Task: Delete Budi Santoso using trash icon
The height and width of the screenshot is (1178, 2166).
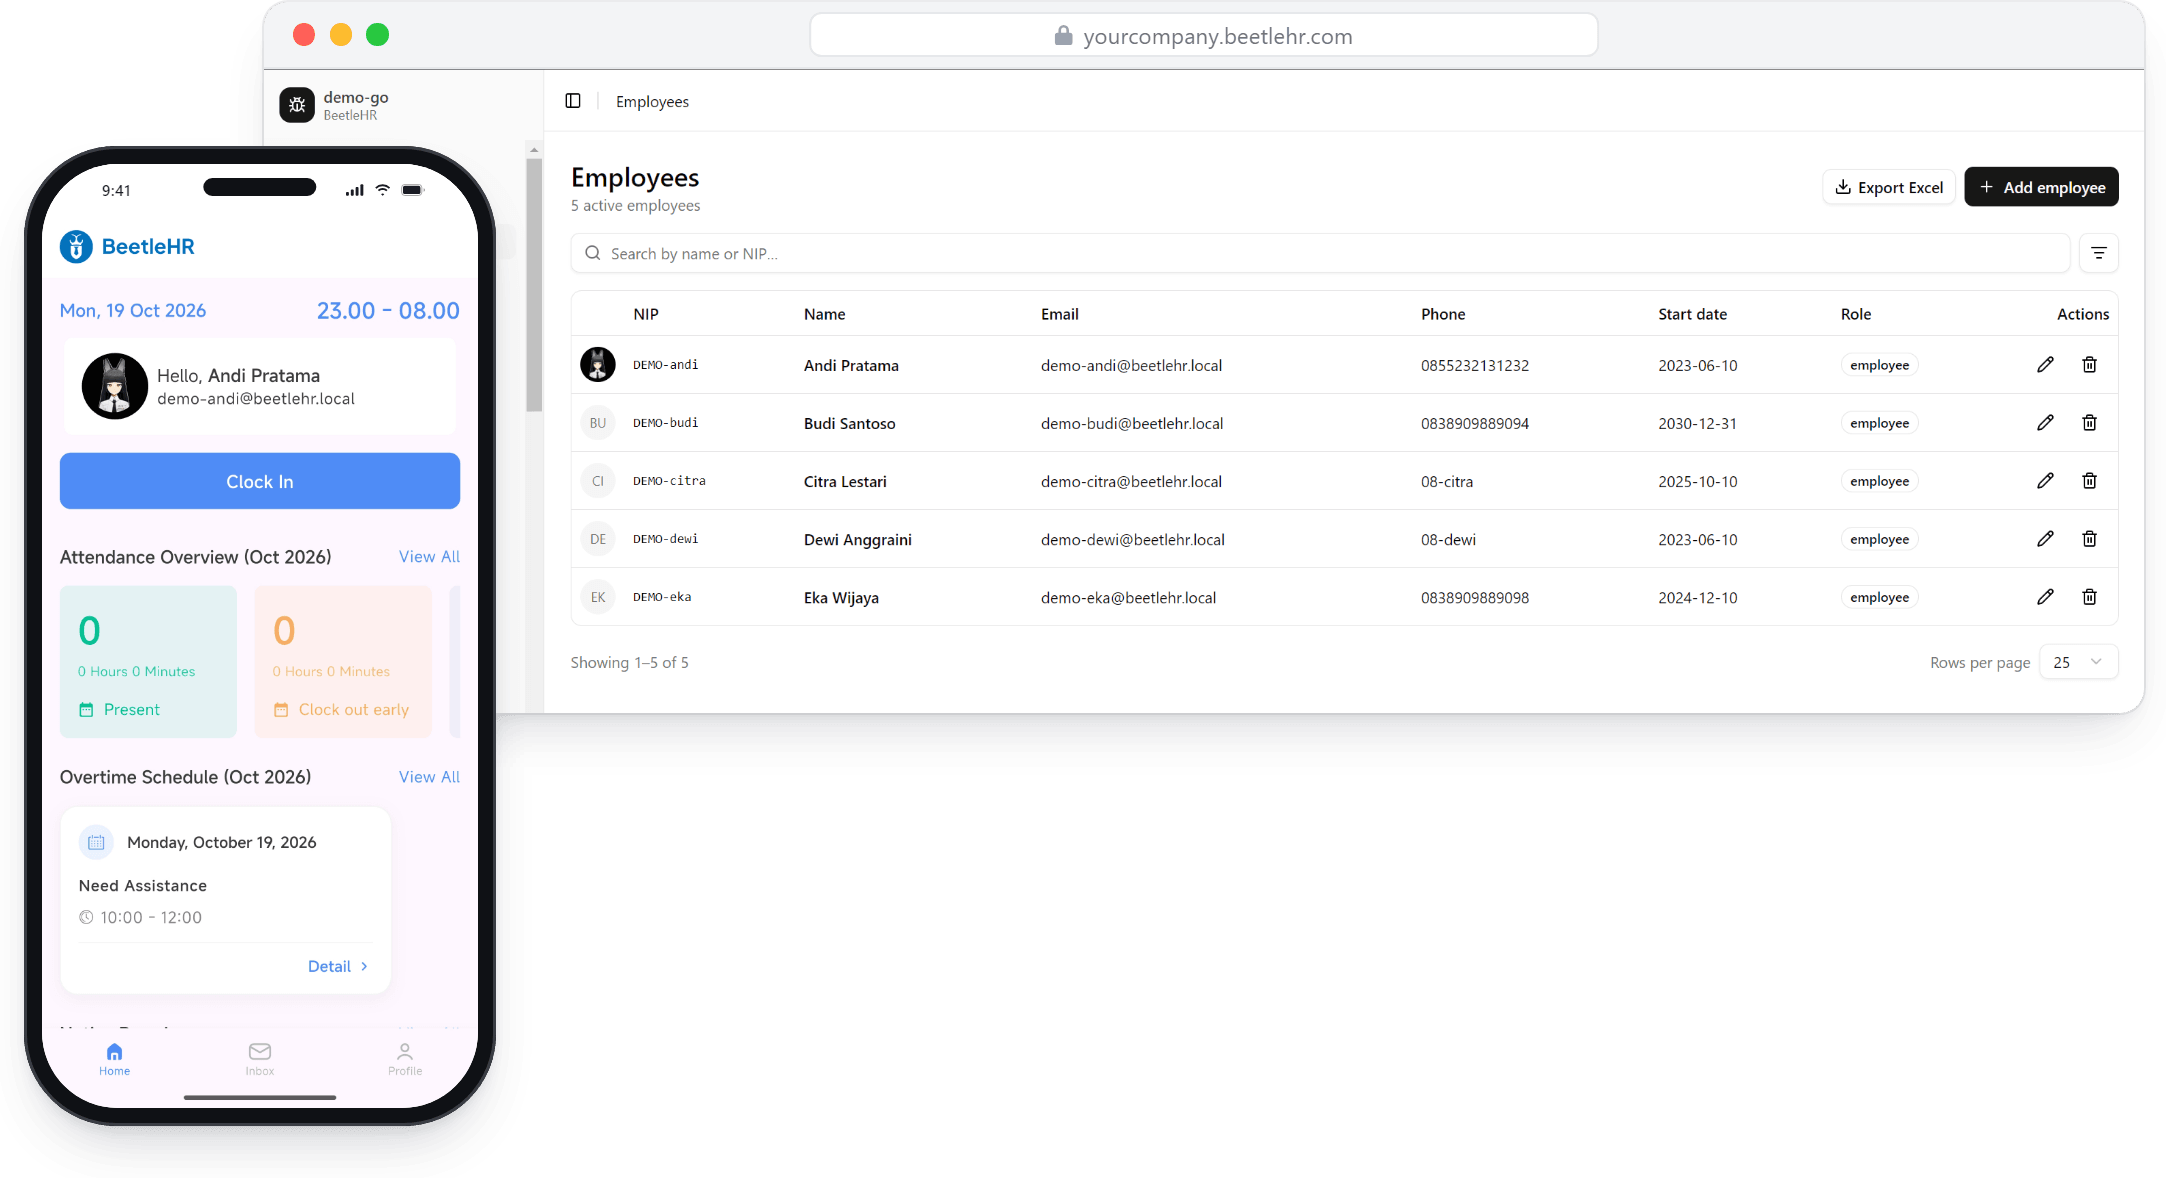Action: tap(2089, 423)
